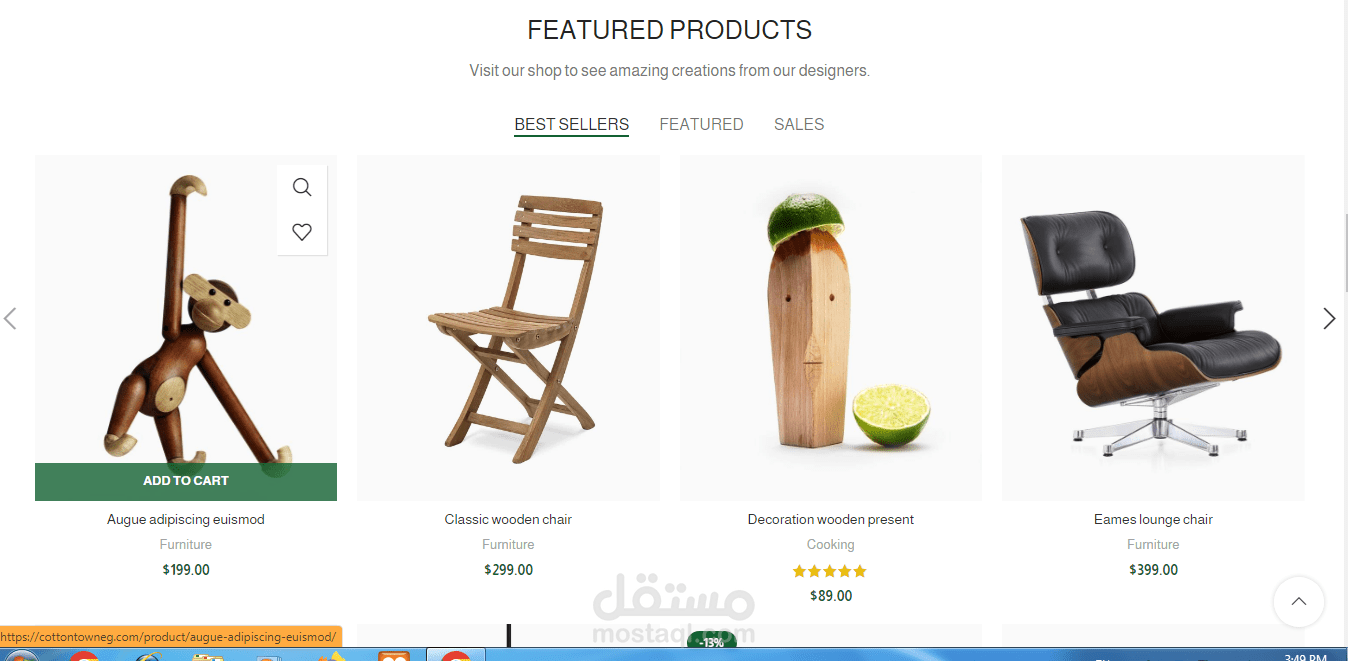Screen dimensions: 1348x661
Task: Add monkey toy to wishlist heart icon
Action: tap(302, 232)
